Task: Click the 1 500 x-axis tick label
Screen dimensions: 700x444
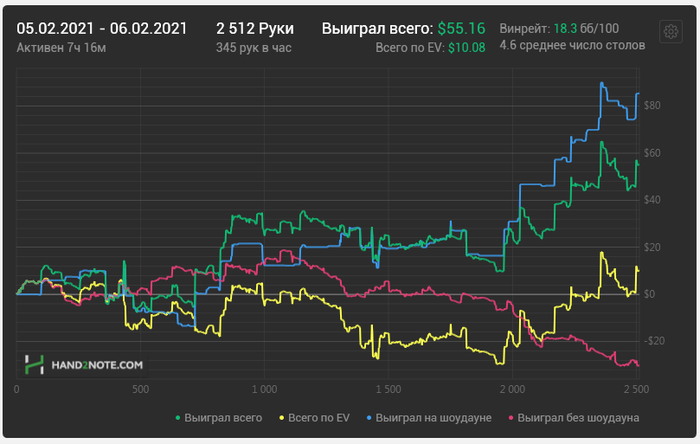Action: coord(388,390)
